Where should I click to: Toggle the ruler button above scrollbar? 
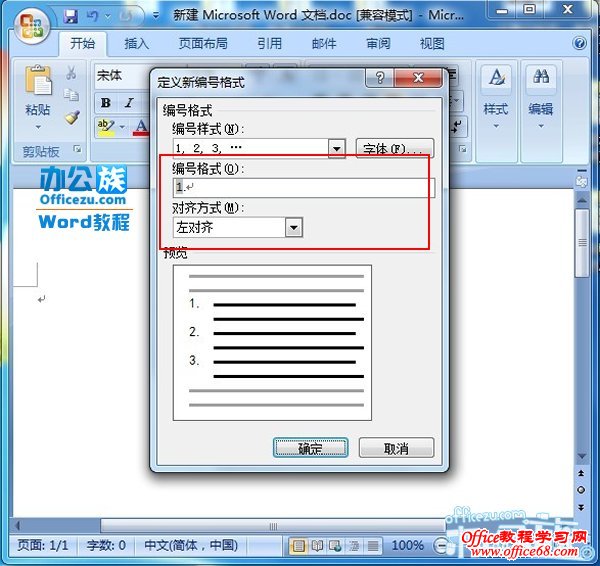pos(582,181)
